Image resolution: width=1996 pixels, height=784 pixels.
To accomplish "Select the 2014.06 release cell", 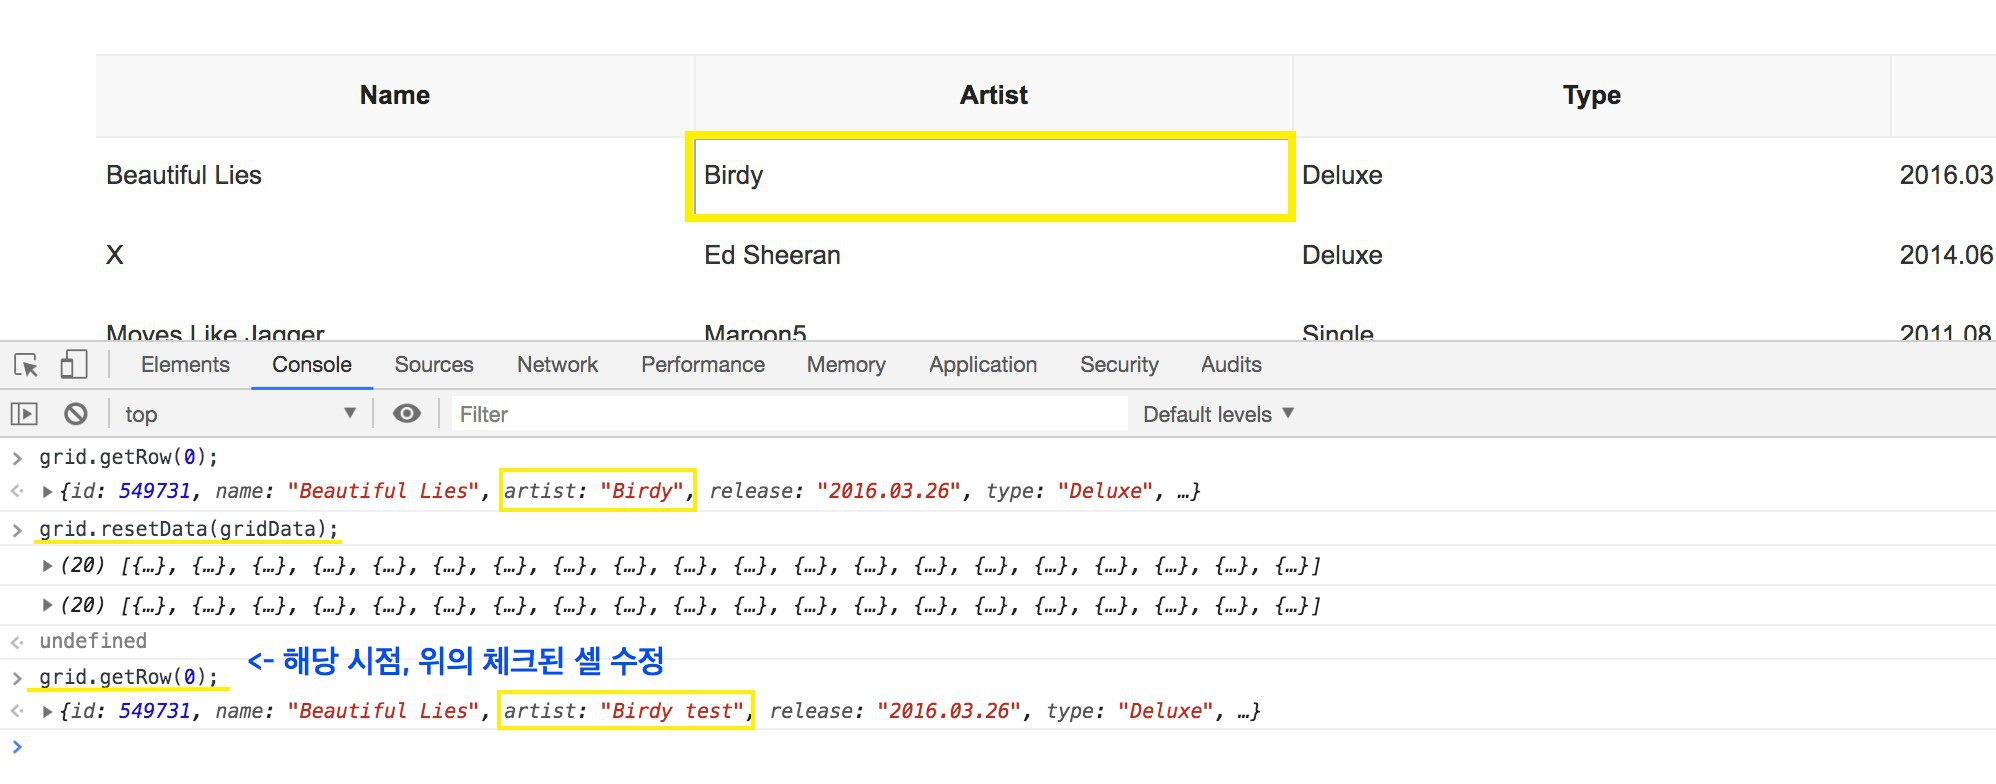I will (1944, 255).
